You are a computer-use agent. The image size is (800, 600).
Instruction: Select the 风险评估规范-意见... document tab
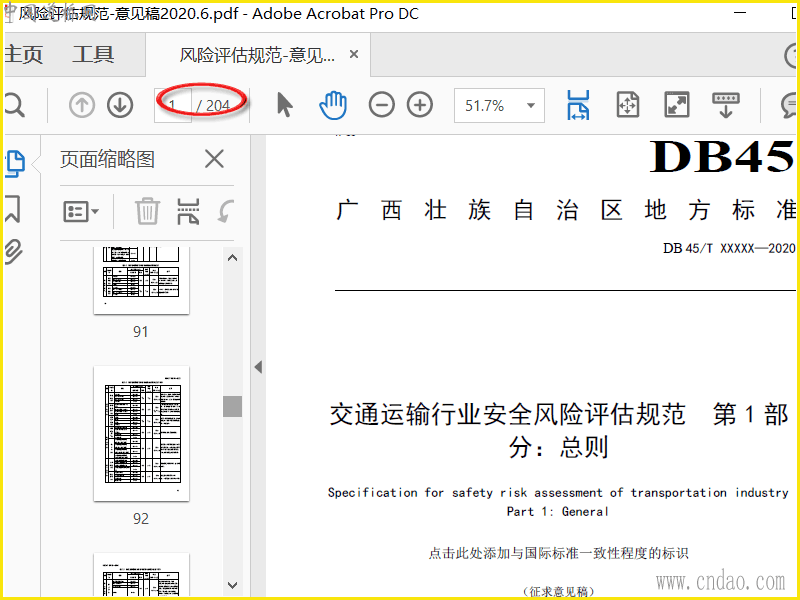click(257, 55)
